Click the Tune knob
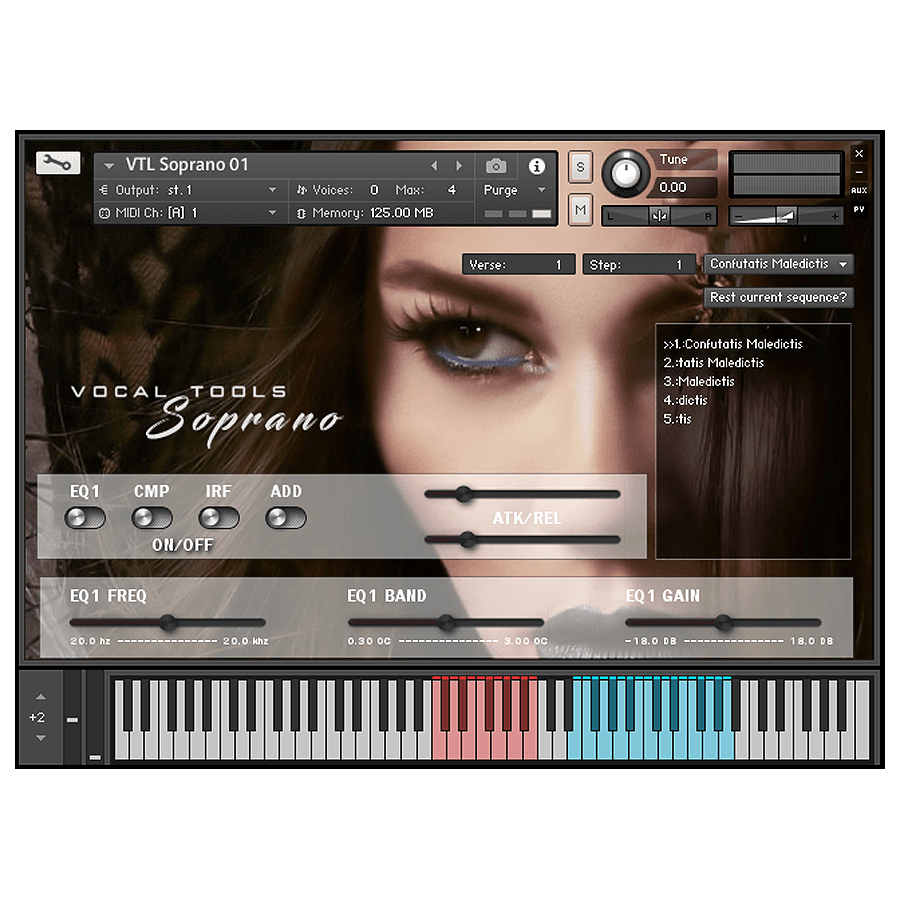This screenshot has height=900, width=900. (626, 173)
